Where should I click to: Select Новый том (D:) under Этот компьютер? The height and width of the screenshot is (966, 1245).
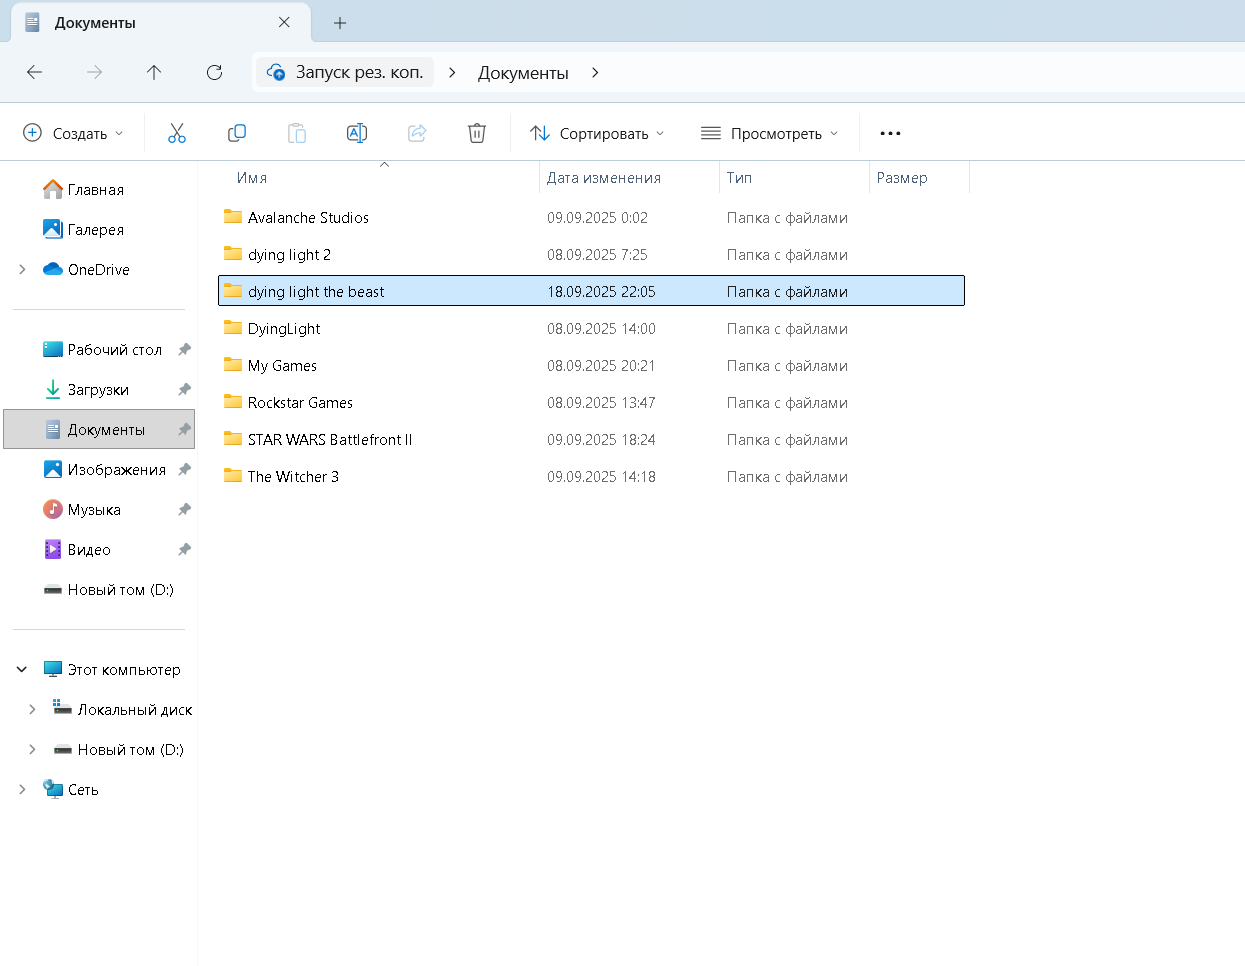[x=130, y=750]
